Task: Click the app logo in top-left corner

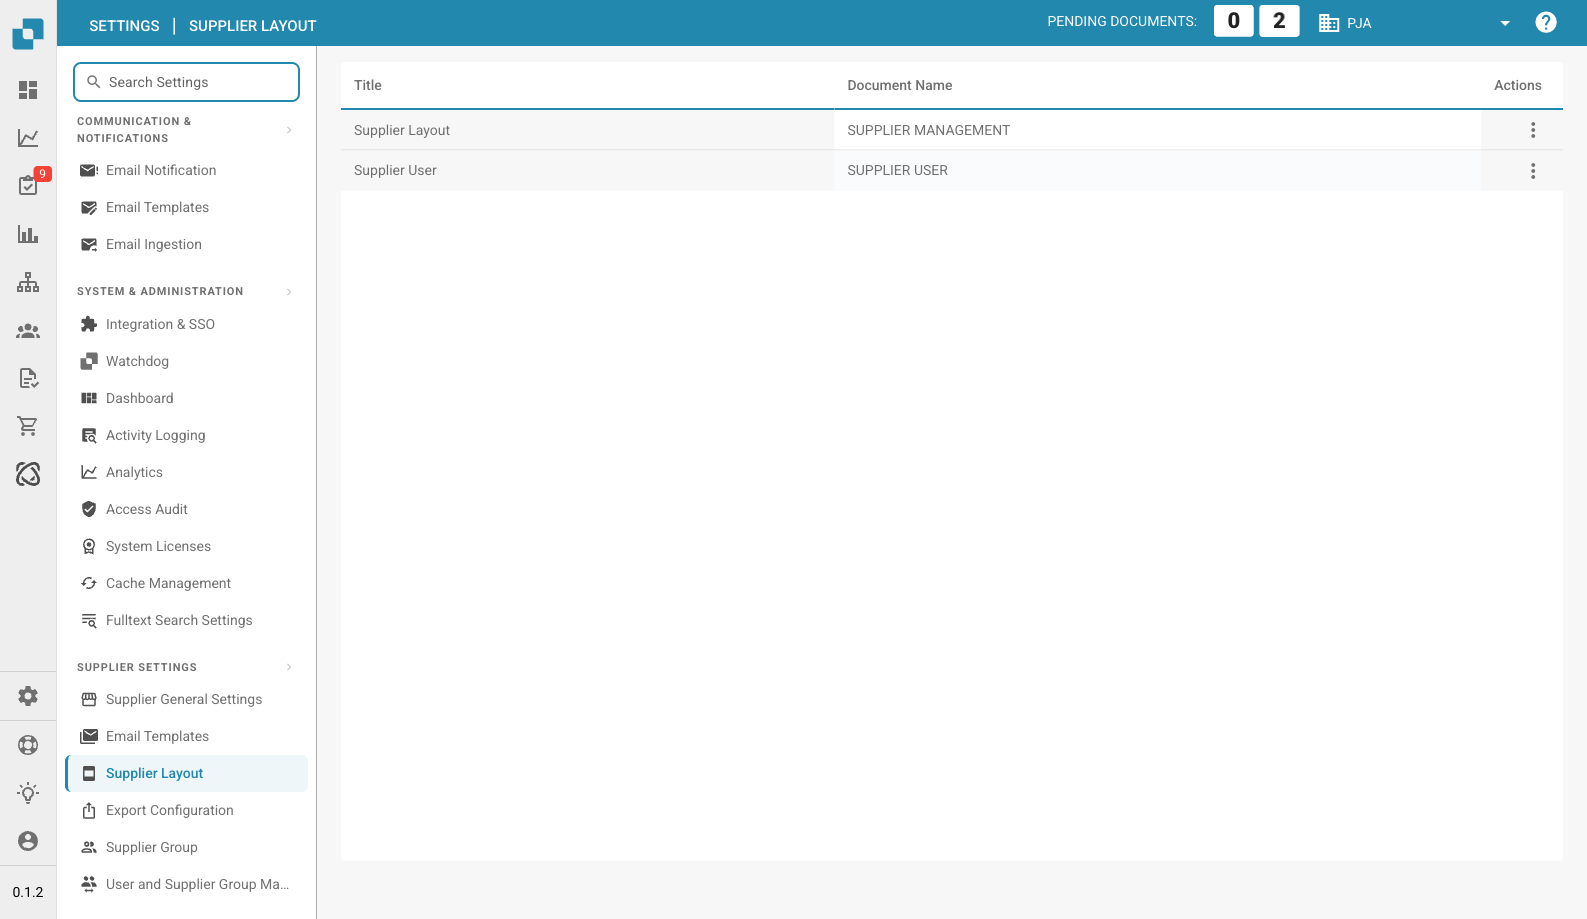Action: click(28, 33)
